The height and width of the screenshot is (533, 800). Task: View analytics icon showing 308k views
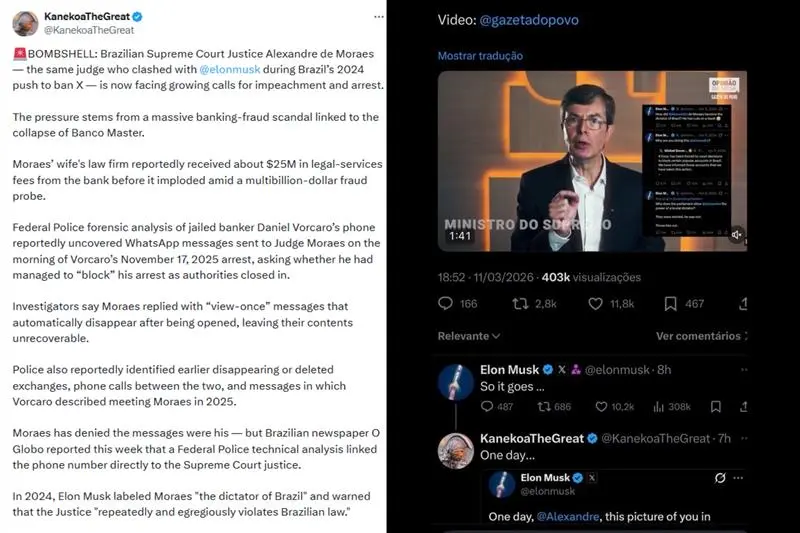(657, 406)
